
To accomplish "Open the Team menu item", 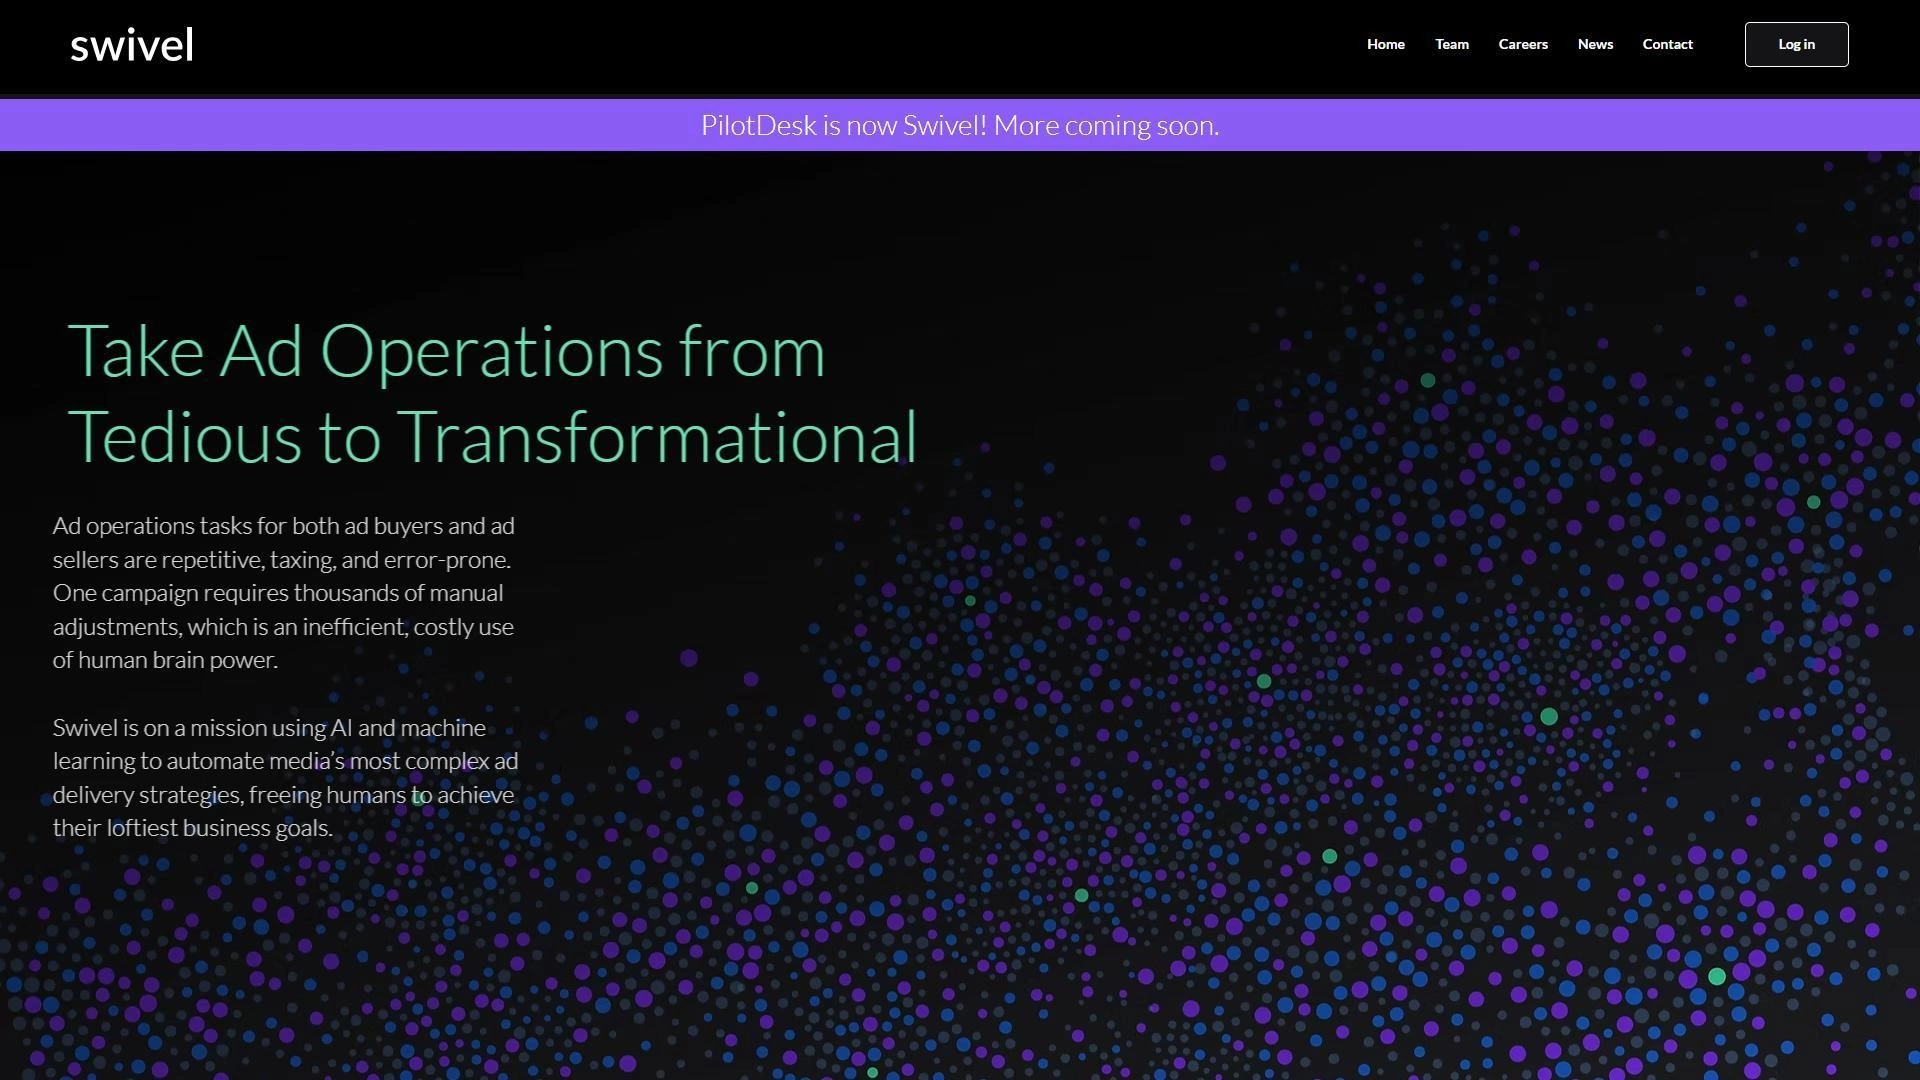I will pos(1451,44).
